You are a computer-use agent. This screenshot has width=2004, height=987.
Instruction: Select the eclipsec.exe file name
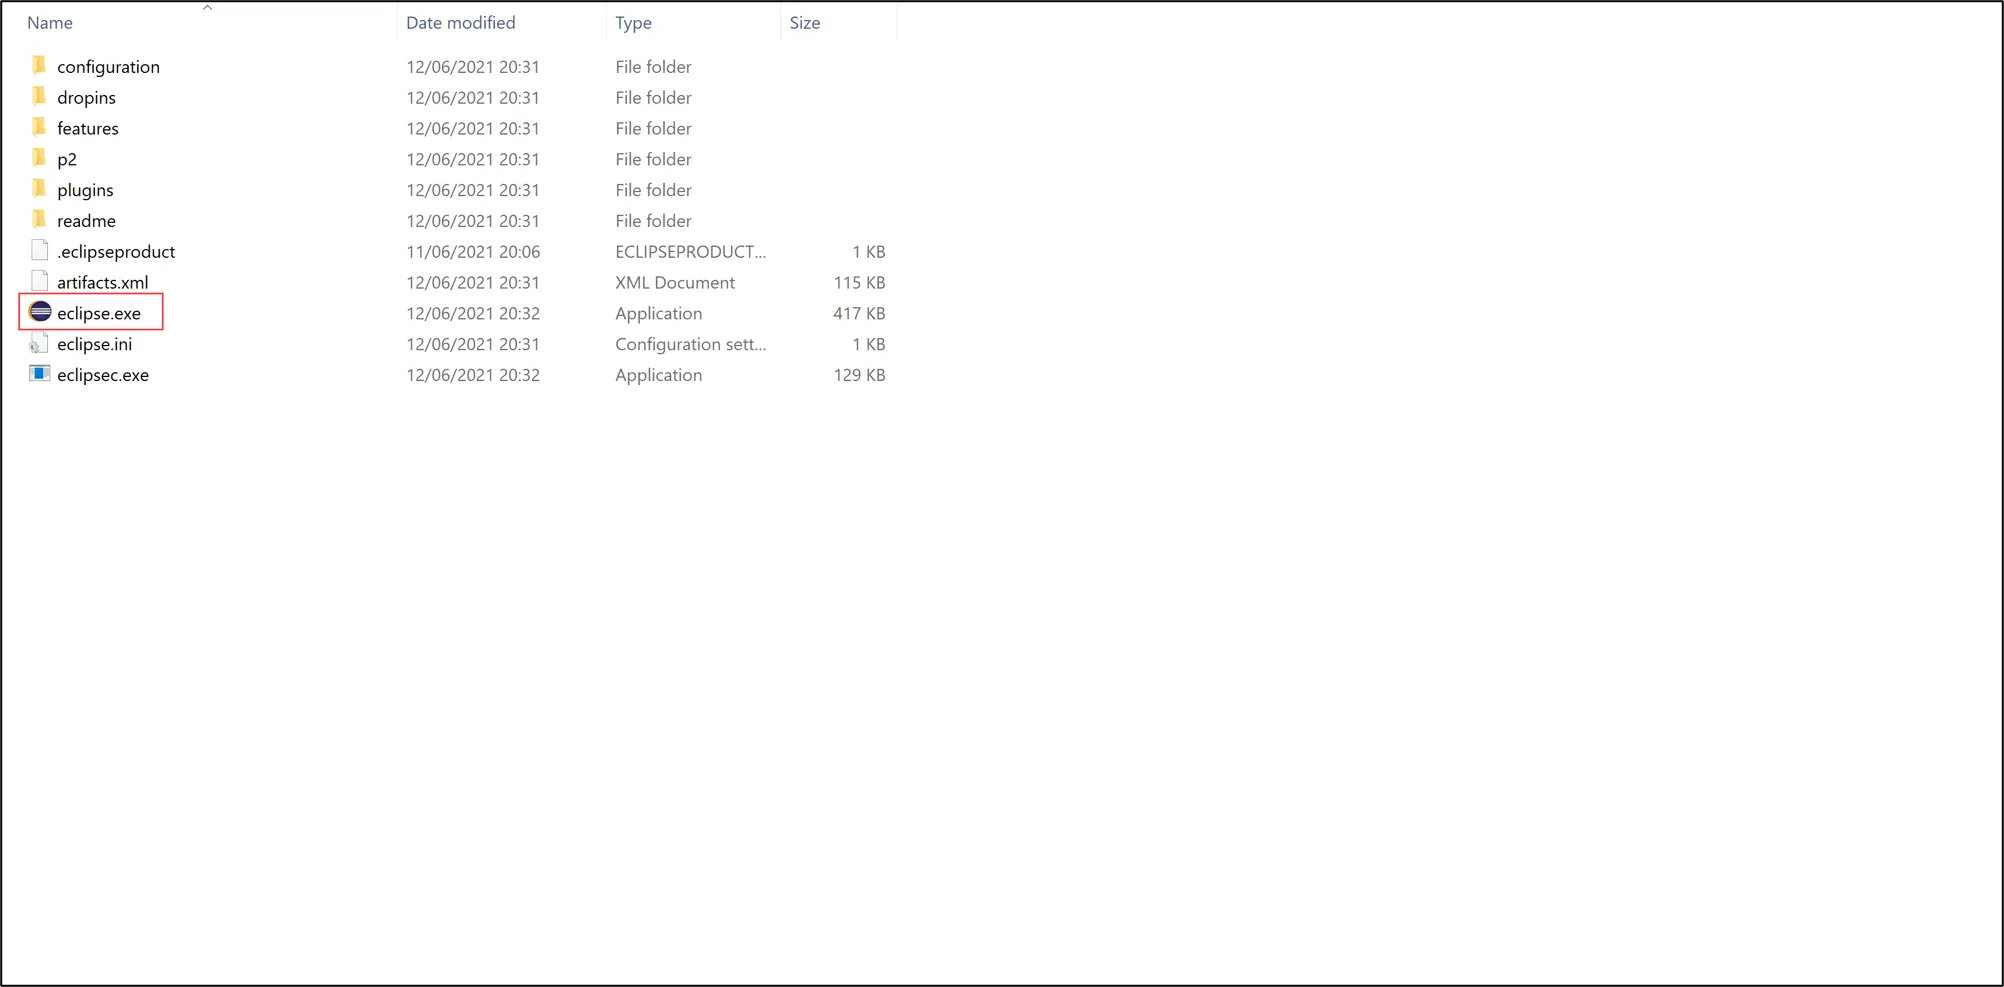[x=103, y=375]
